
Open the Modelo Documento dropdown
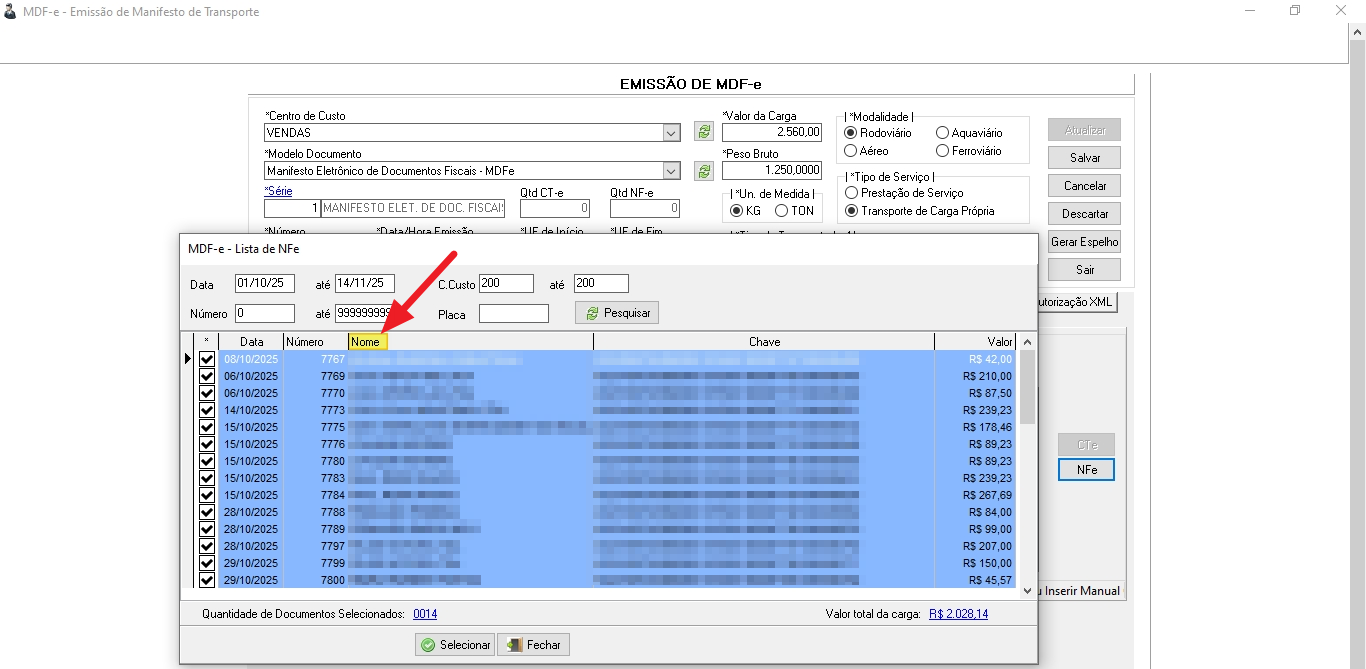click(671, 171)
